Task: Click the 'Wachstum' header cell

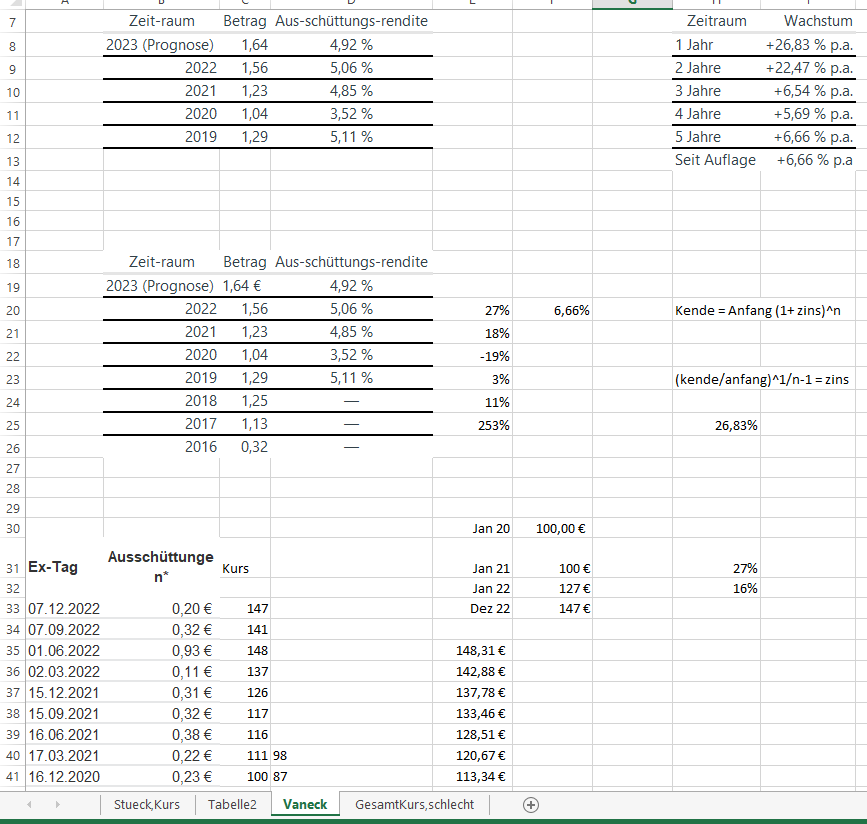Action: pyautogui.click(x=808, y=21)
